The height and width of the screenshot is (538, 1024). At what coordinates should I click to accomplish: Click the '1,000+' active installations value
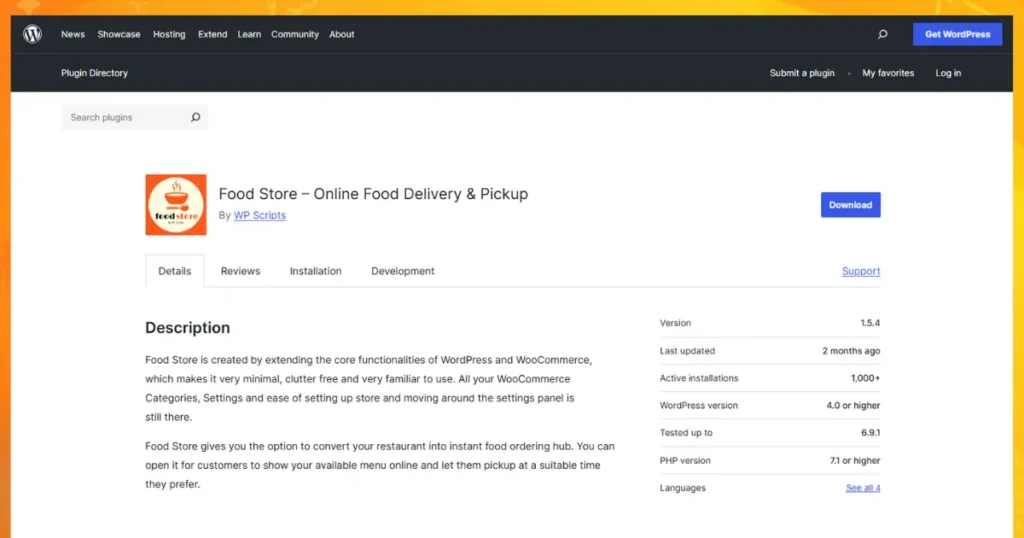[x=865, y=378]
